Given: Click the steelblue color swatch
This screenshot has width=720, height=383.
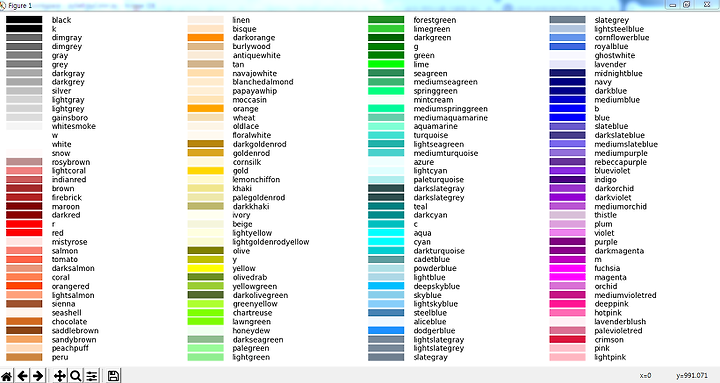Looking at the screenshot, I should click(x=386, y=313).
